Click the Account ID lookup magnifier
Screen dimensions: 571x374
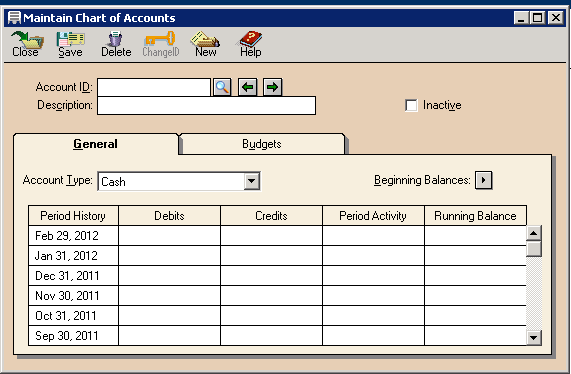click(x=222, y=87)
